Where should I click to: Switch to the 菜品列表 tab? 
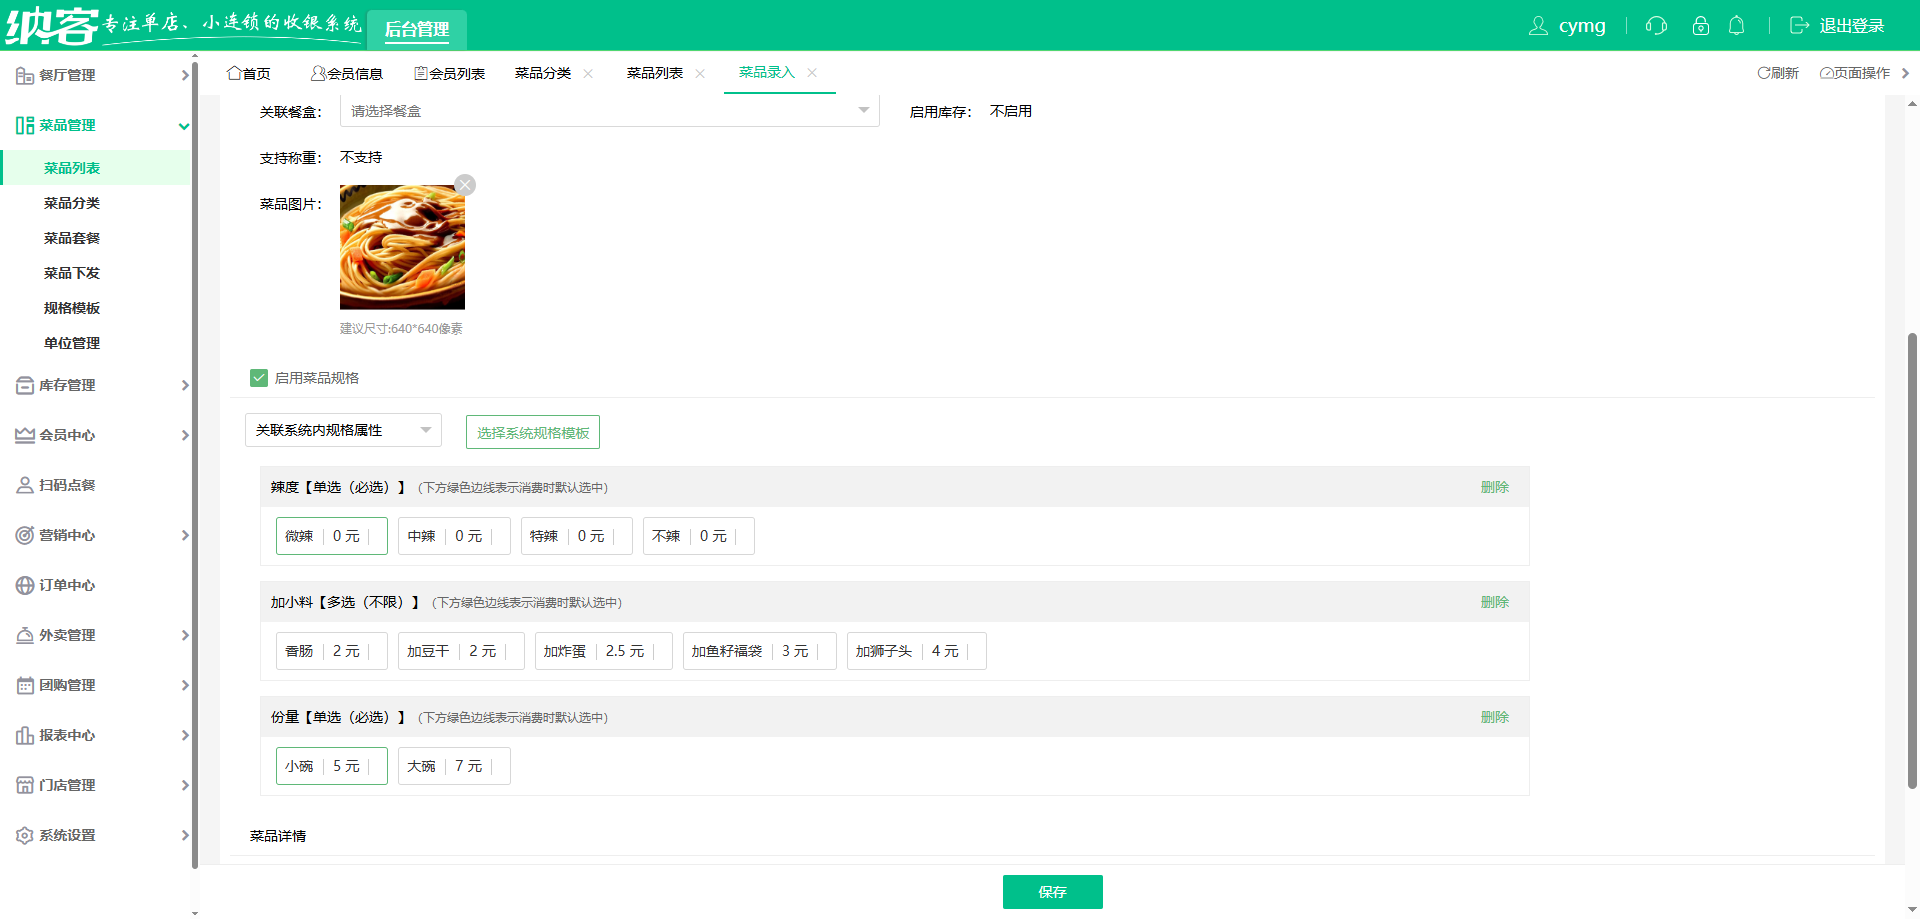click(x=654, y=73)
